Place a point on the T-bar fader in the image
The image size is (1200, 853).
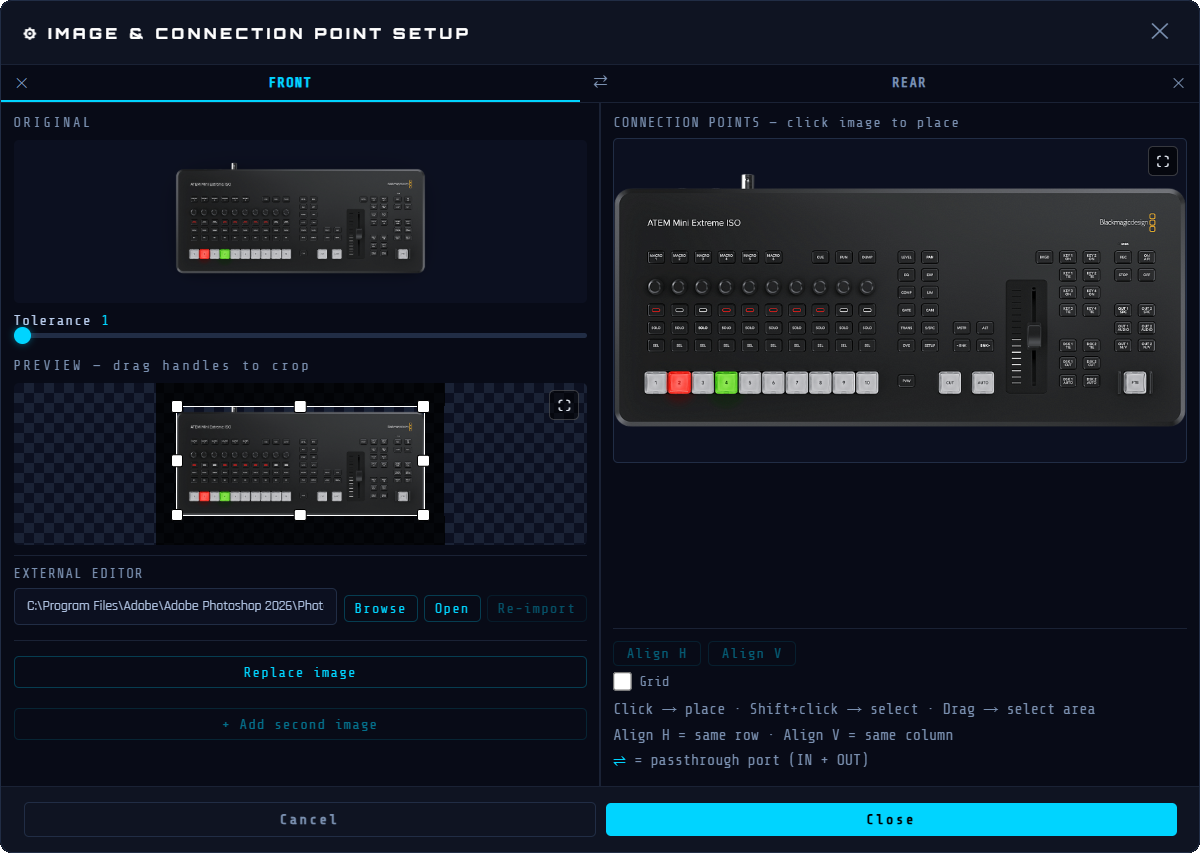coord(1034,336)
